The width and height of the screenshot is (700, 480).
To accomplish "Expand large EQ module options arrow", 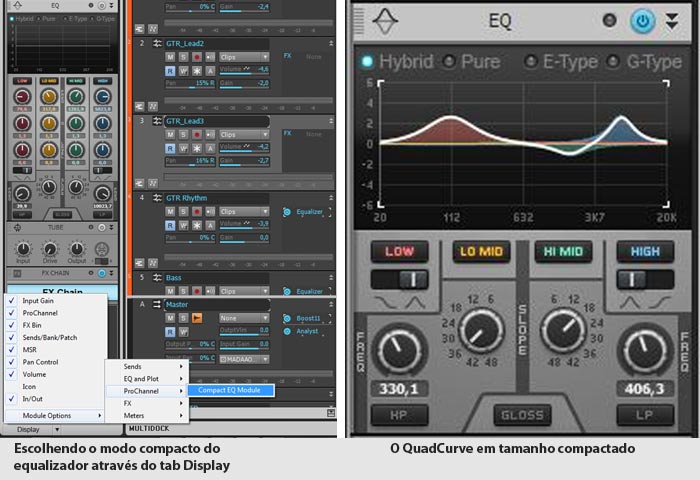I will 672,21.
